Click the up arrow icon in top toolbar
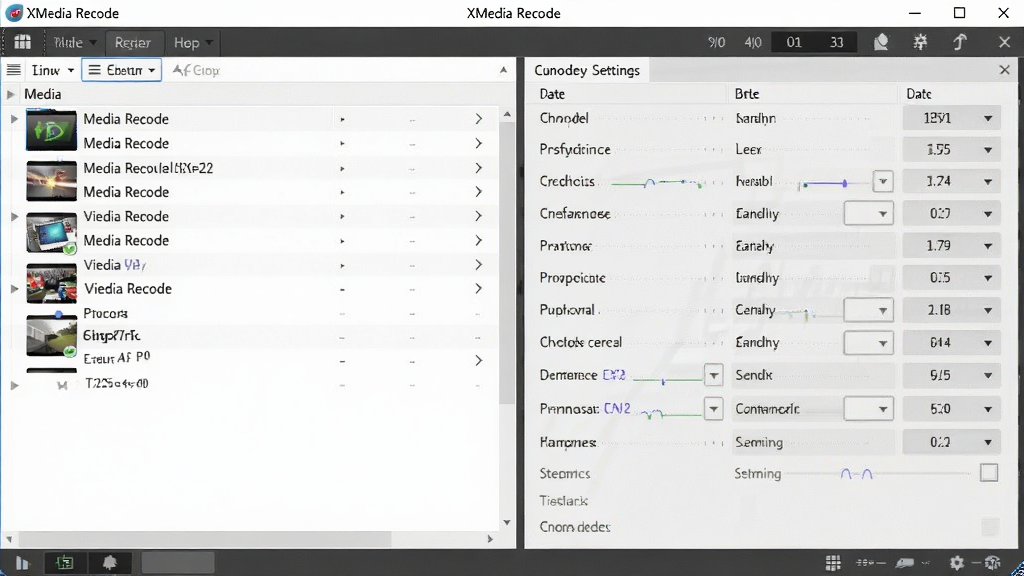This screenshot has height=576, width=1024. click(x=959, y=42)
